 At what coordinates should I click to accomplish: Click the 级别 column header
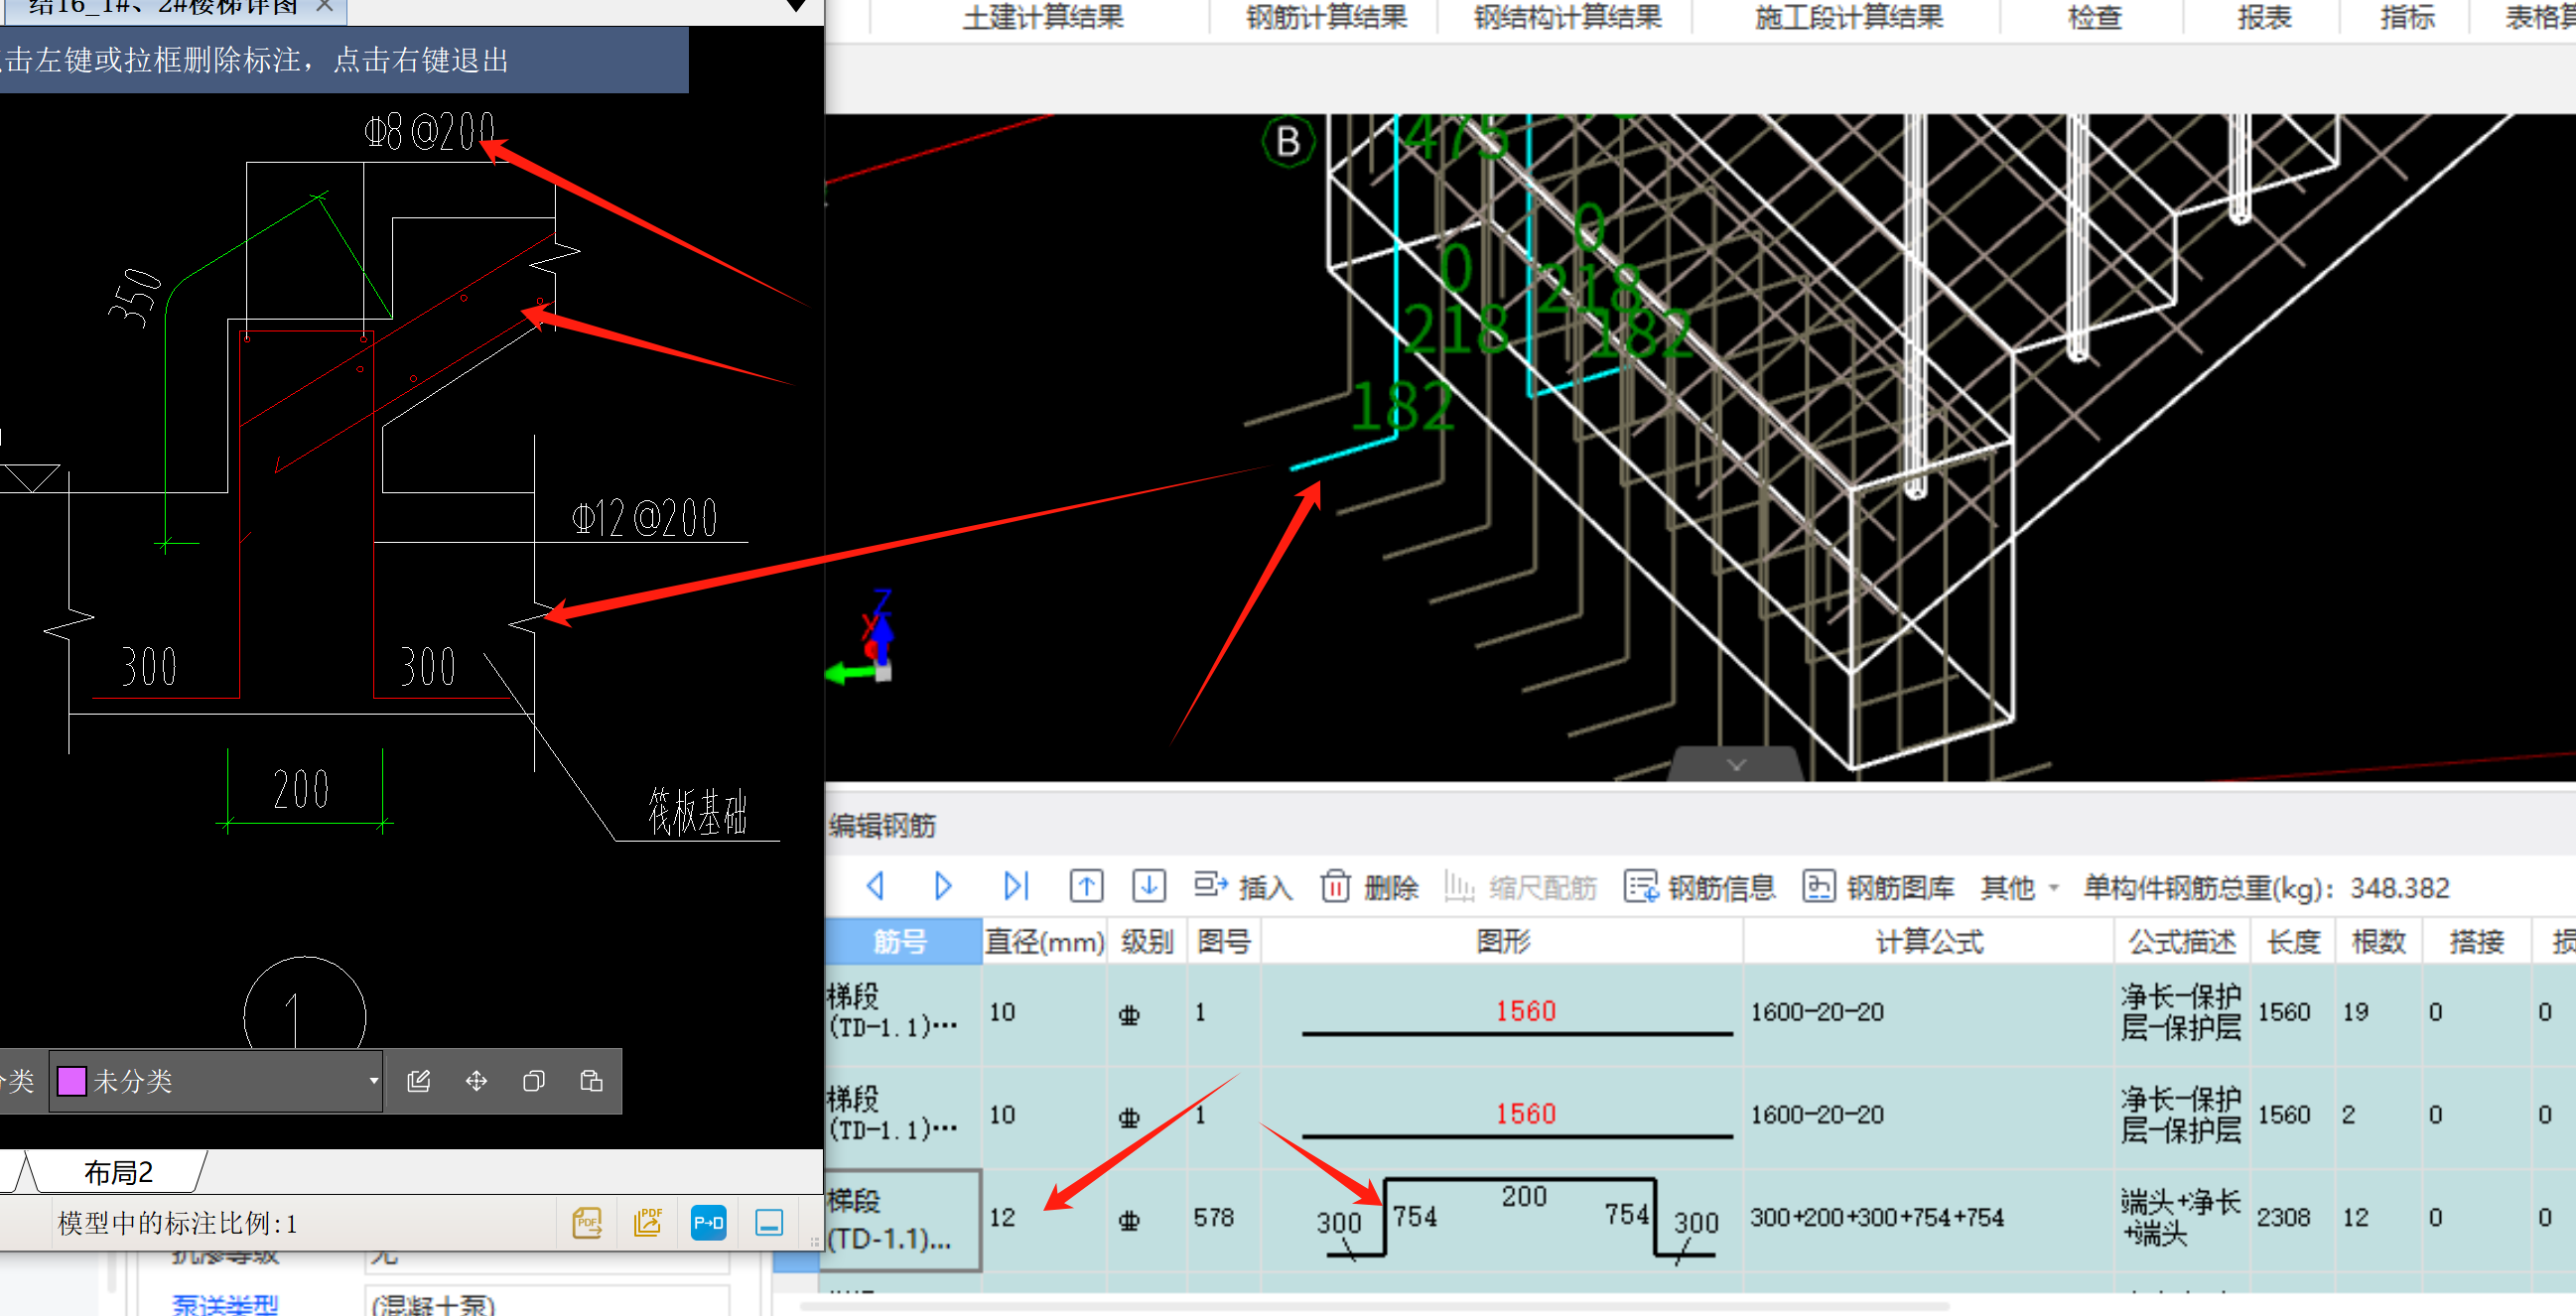1147,941
